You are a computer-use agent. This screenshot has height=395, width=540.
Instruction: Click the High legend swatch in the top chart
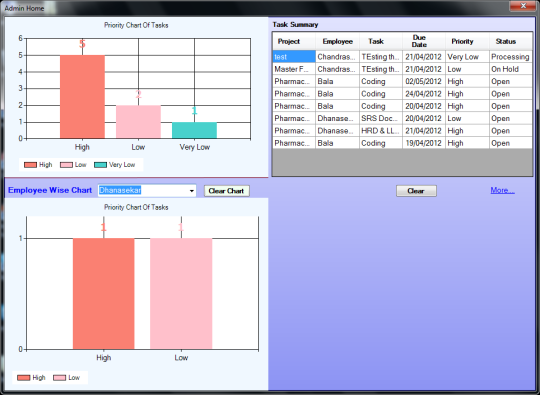(30, 165)
